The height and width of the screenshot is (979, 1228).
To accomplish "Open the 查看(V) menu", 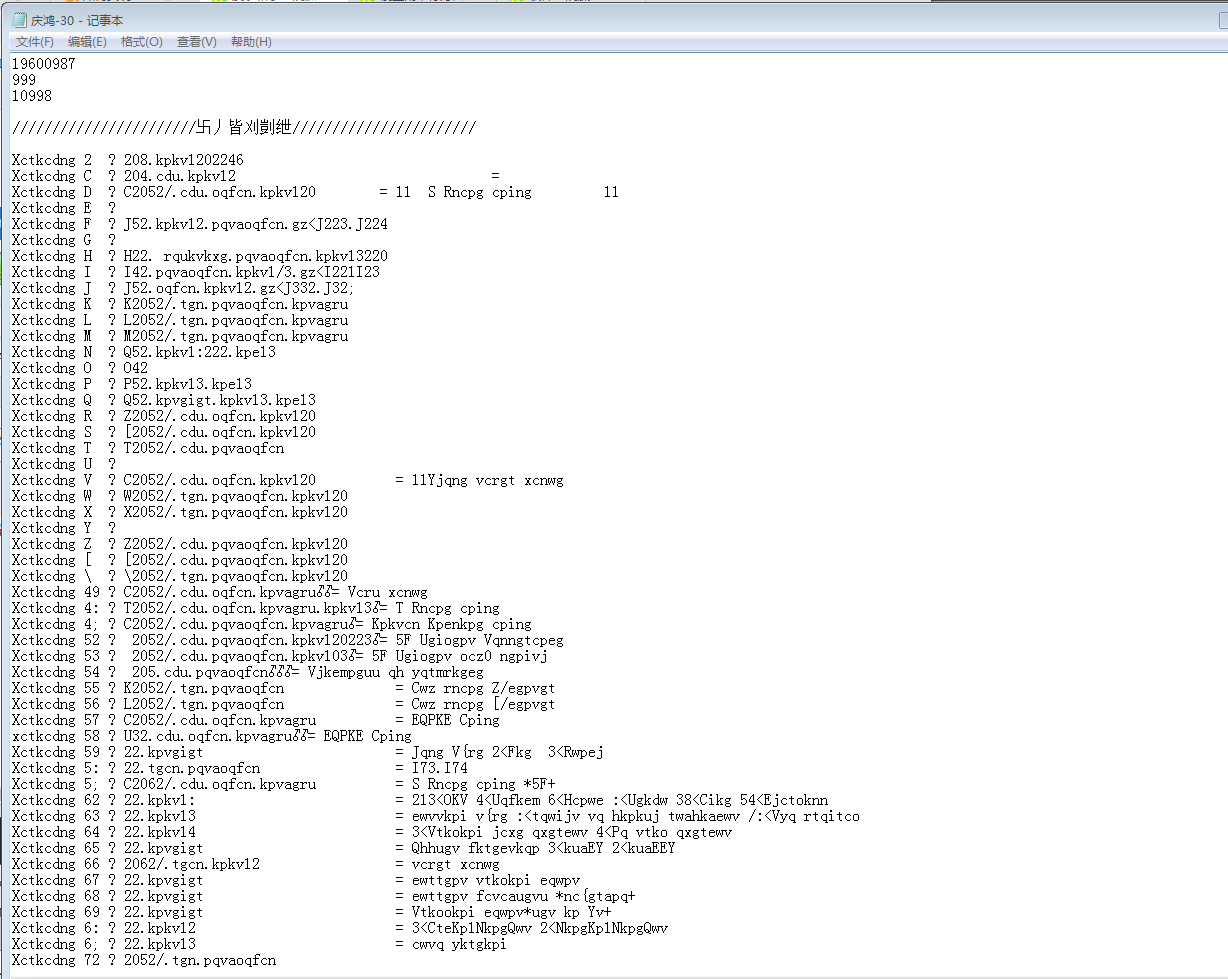I will tap(196, 42).
